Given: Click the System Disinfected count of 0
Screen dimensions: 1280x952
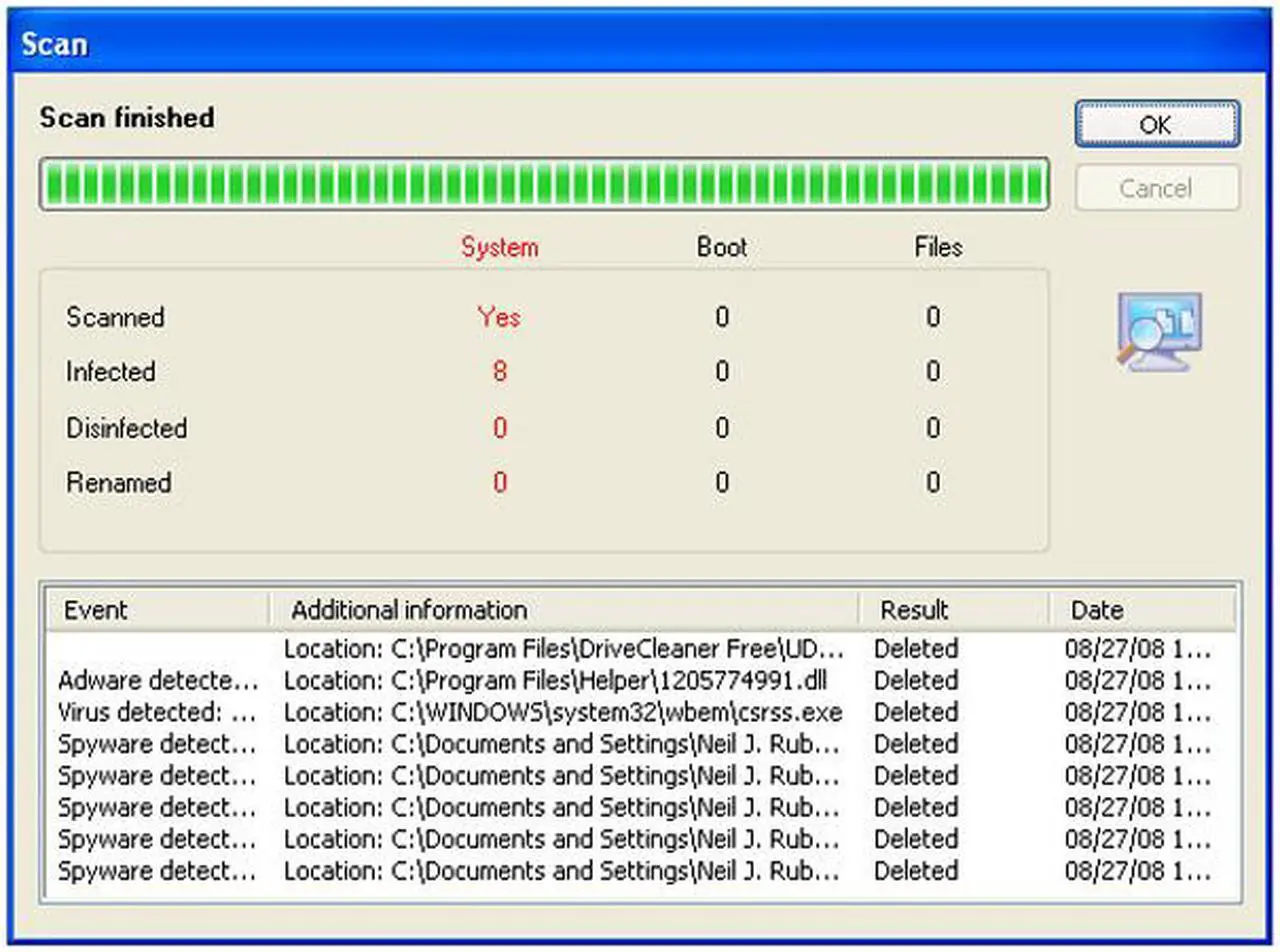Looking at the screenshot, I should tap(499, 428).
